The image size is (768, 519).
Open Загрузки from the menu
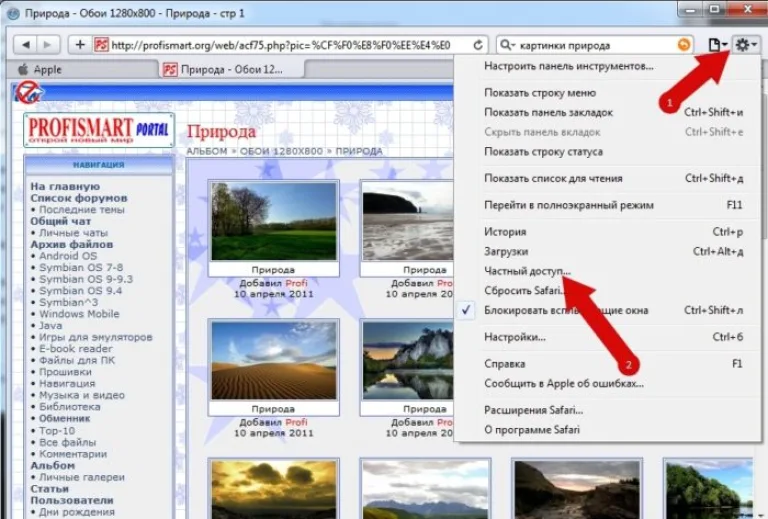[x=506, y=251]
